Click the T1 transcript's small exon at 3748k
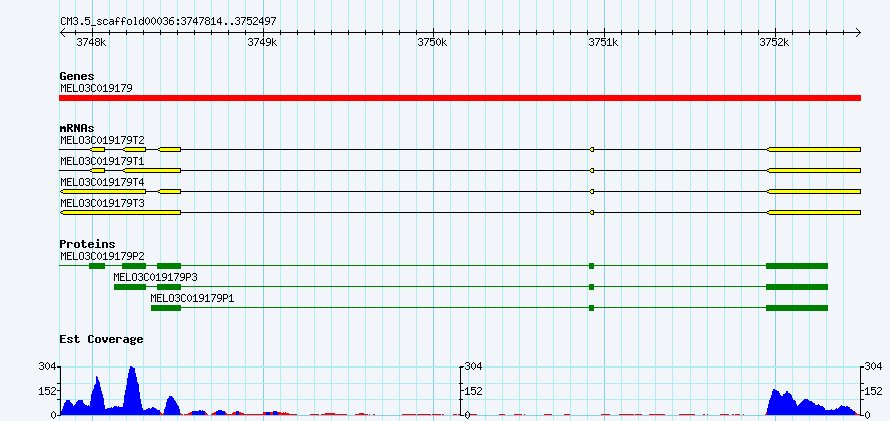This screenshot has width=890, height=421. [98, 170]
